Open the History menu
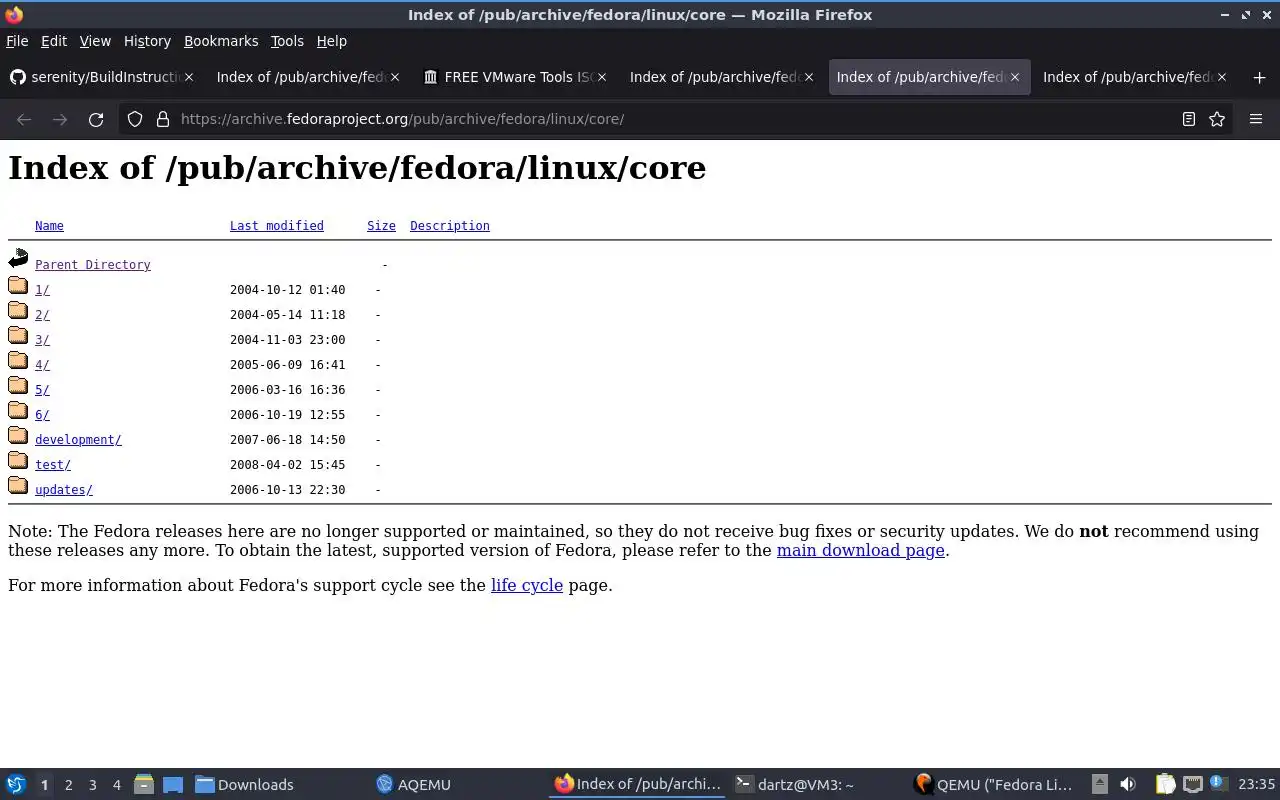This screenshot has height=800, width=1280. 147,41
